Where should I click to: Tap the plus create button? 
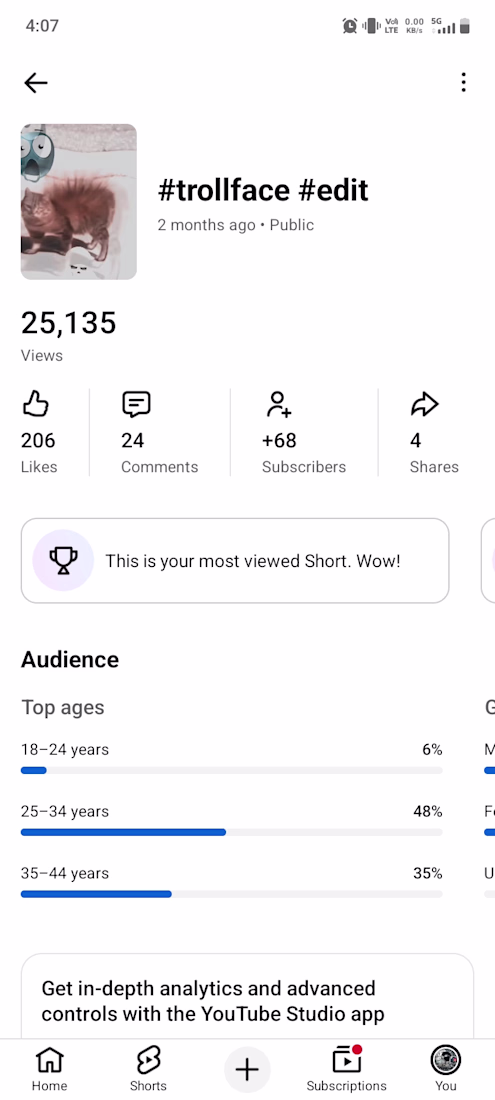[247, 1070]
